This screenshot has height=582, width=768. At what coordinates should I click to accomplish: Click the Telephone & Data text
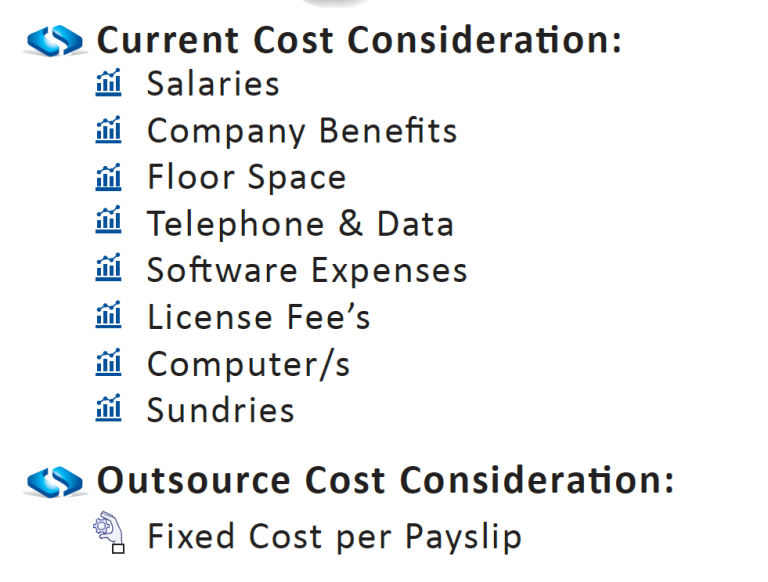click(x=300, y=223)
